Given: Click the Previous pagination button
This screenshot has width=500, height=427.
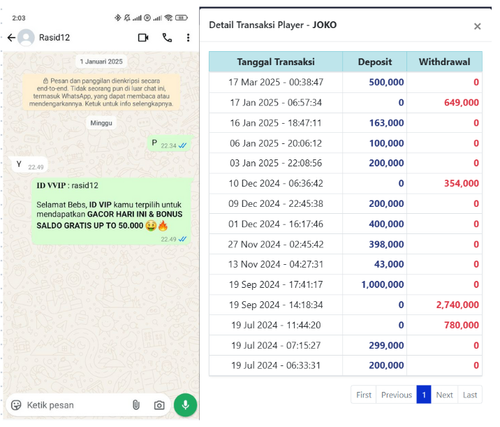Looking at the screenshot, I should click(396, 395).
